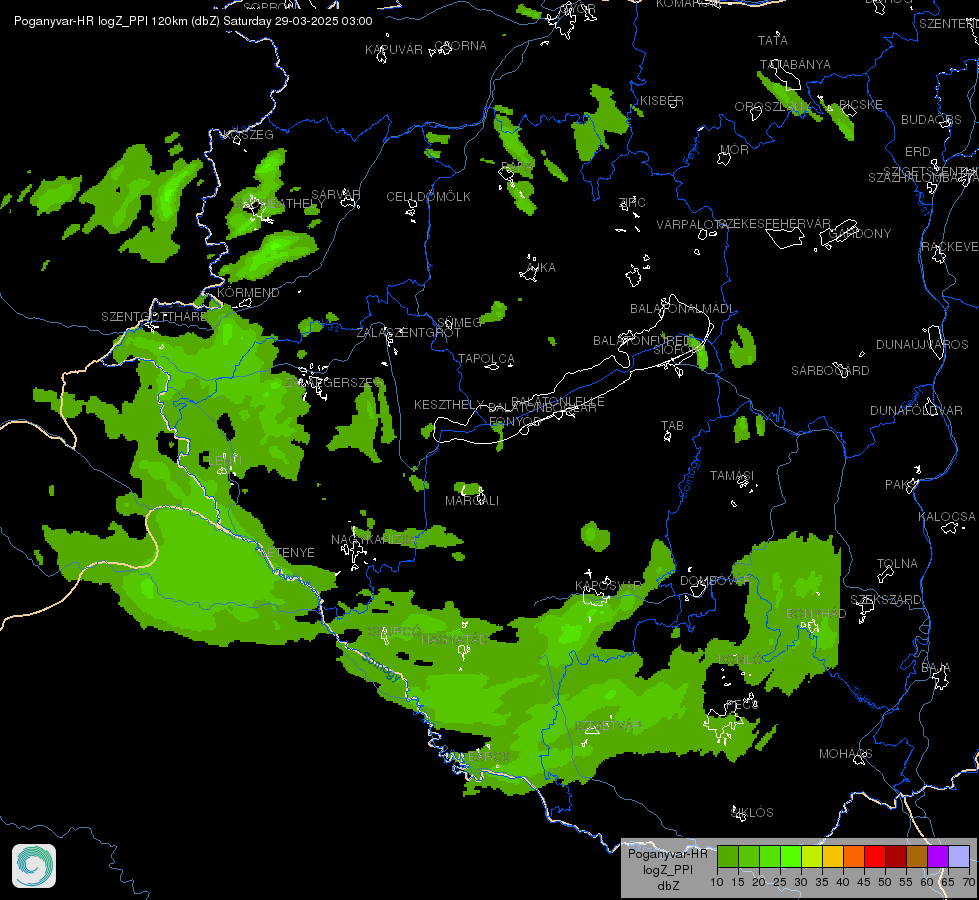Click the city label CELLDÖMÖLK
This screenshot has width=979, height=900.
[x=428, y=197]
